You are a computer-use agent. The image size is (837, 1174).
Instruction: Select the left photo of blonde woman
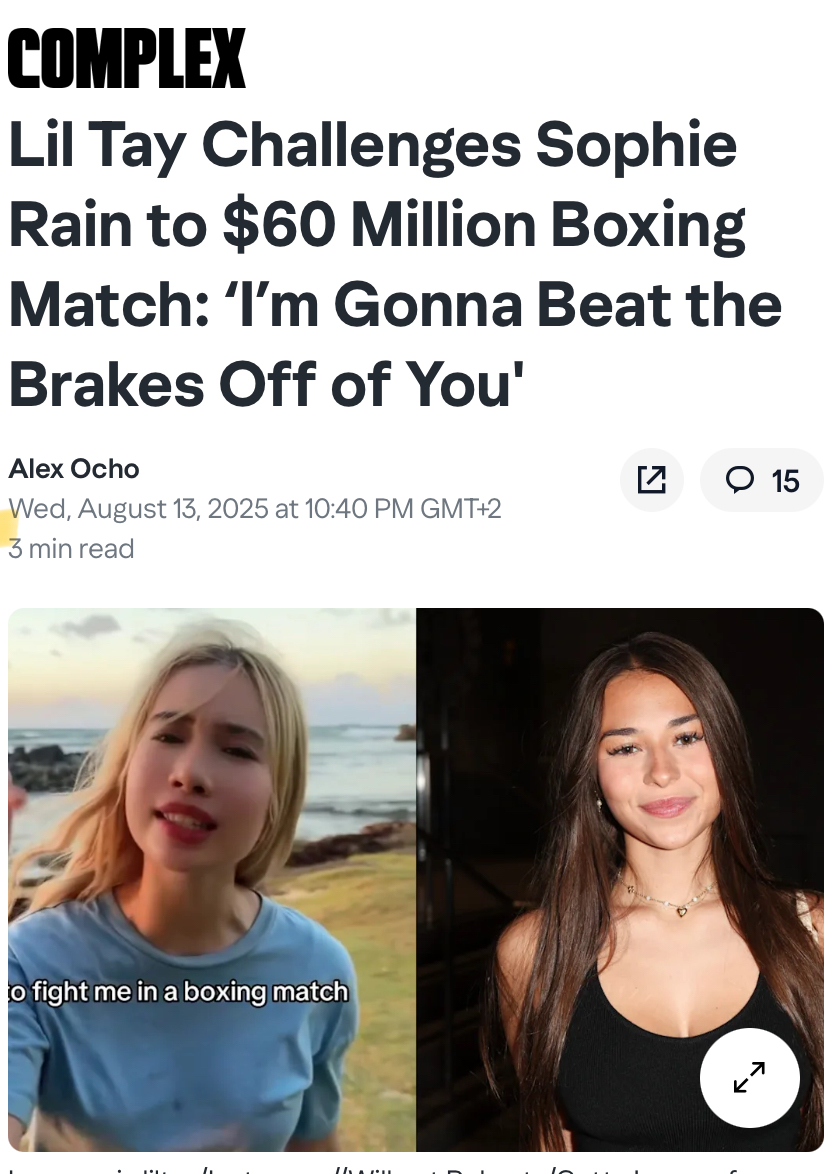tap(212, 880)
